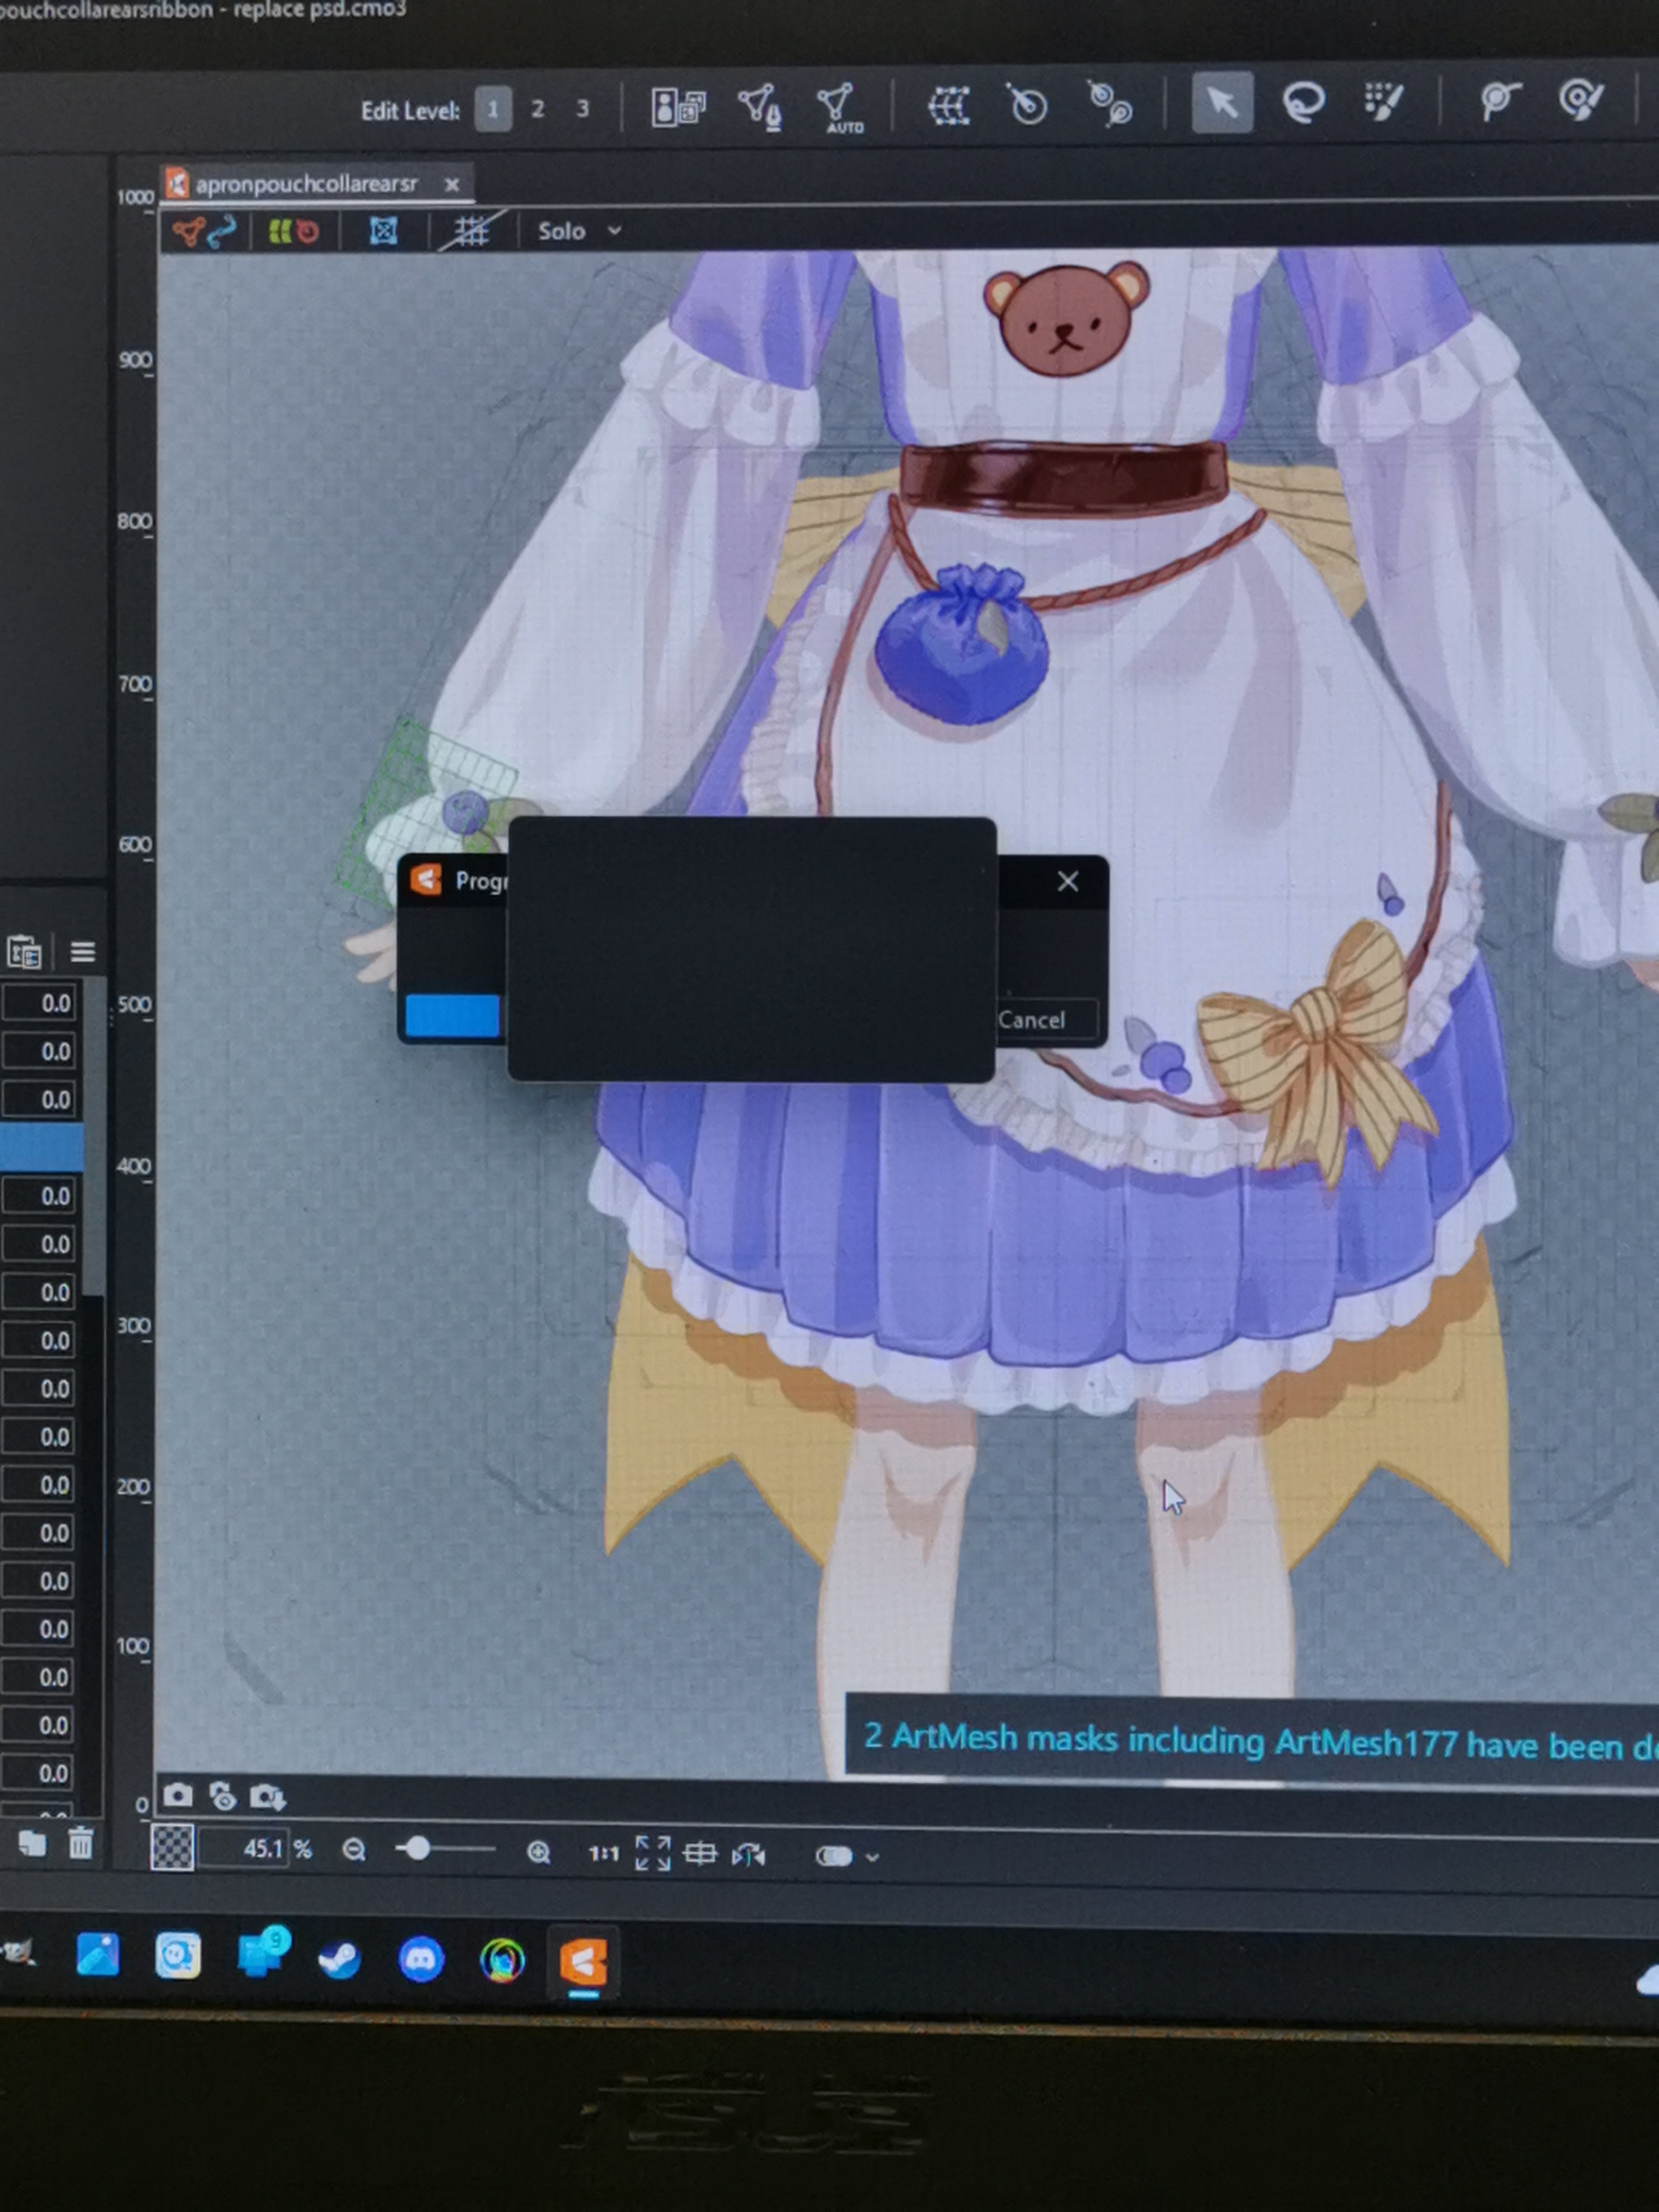The height and width of the screenshot is (2212, 1659).
Task: Click the manual mesh edit icon
Action: pos(760,106)
